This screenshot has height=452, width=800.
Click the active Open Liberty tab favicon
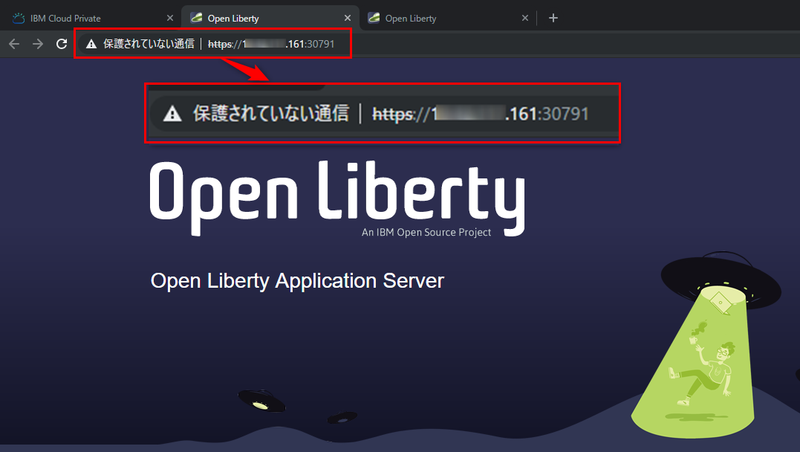[x=196, y=18]
